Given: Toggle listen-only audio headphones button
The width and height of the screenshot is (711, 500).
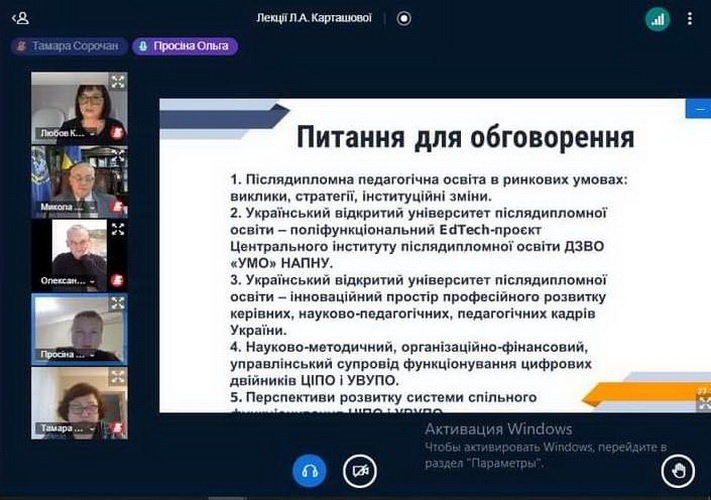Looking at the screenshot, I should point(310,471).
